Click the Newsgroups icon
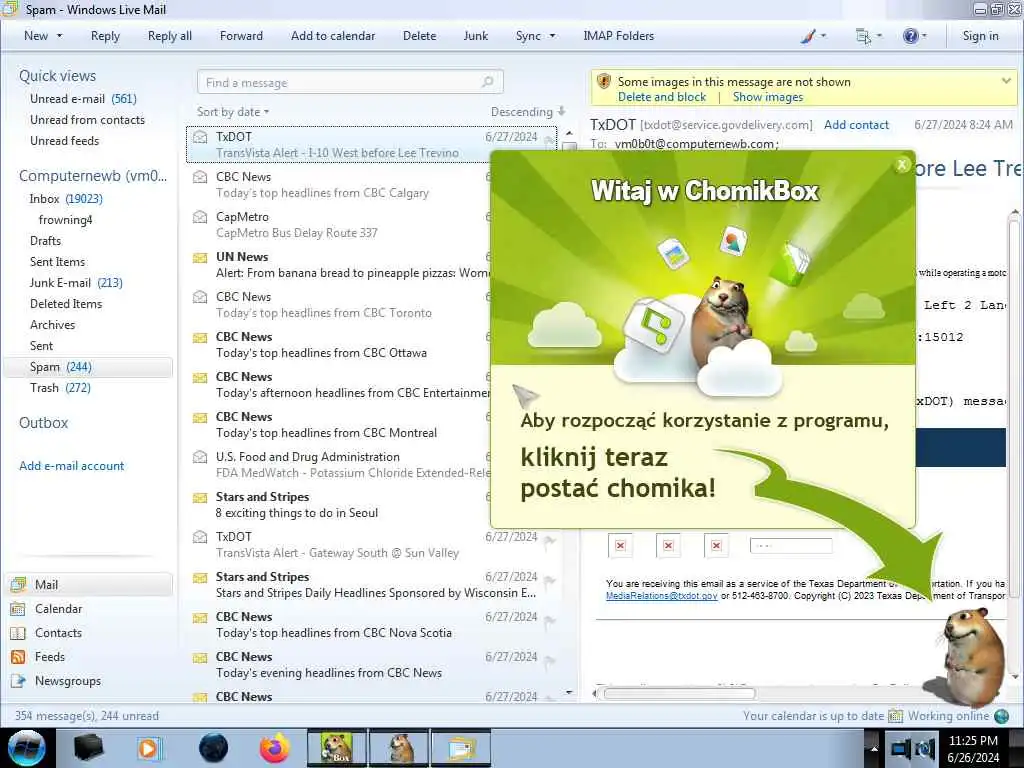 (18, 681)
